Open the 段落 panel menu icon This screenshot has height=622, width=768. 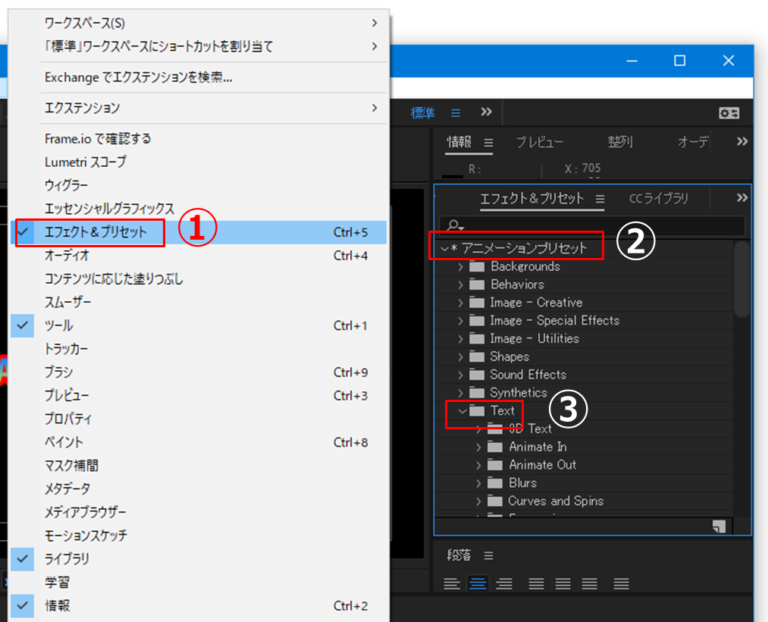coord(489,555)
